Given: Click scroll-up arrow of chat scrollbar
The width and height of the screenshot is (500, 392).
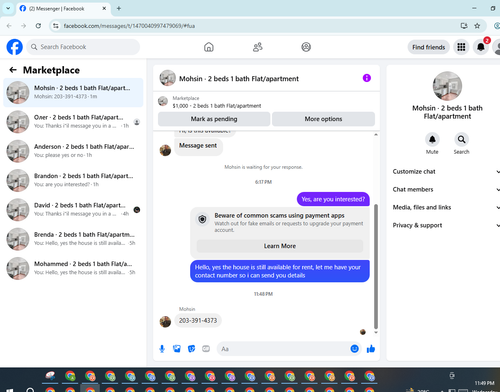Looking at the screenshot, I should [376, 135].
